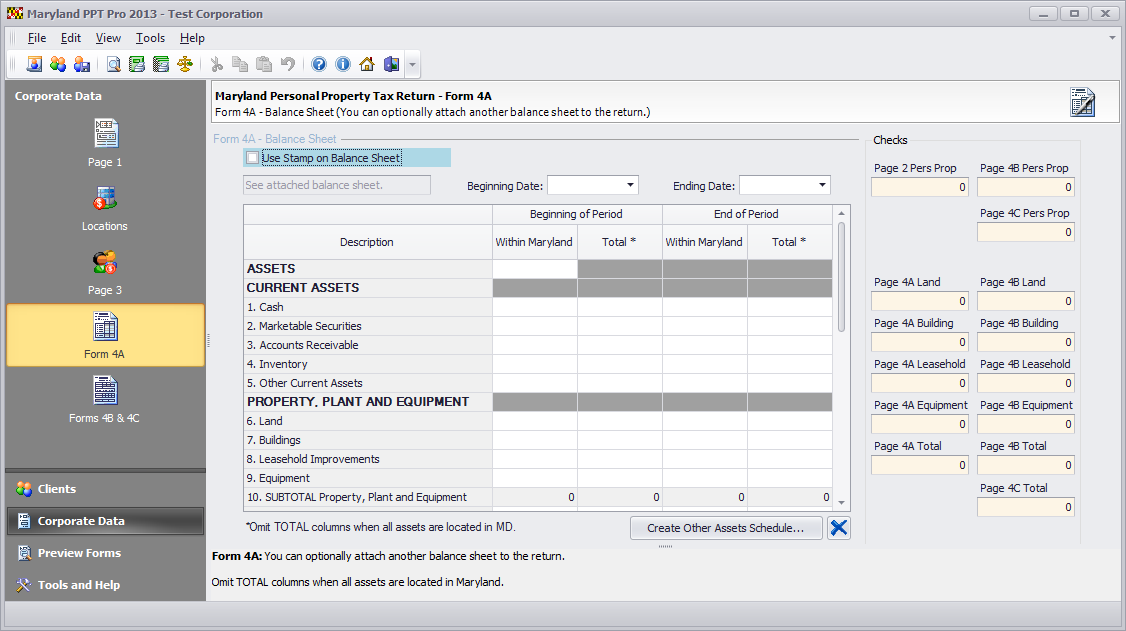Viewport: 1126px width, 631px height.
Task: Click the print preview magnifier icon
Action: (x=114, y=64)
